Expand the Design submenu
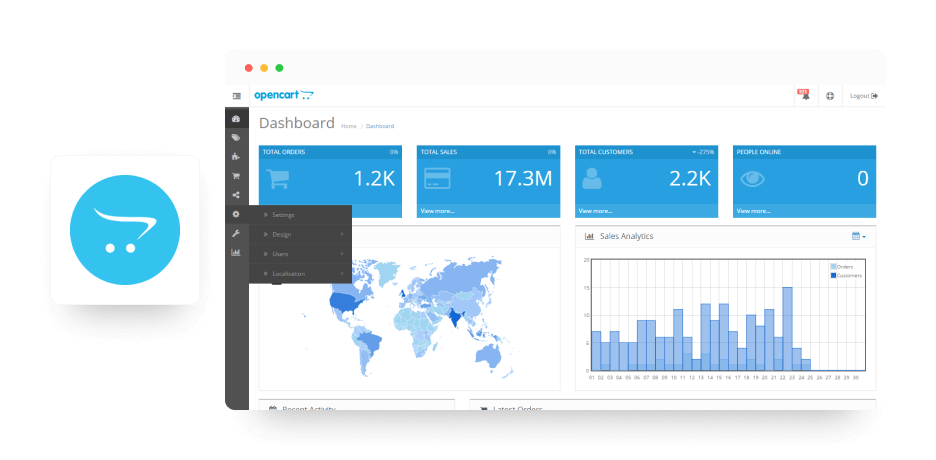Viewport: 936px width, 460px height. click(300, 234)
